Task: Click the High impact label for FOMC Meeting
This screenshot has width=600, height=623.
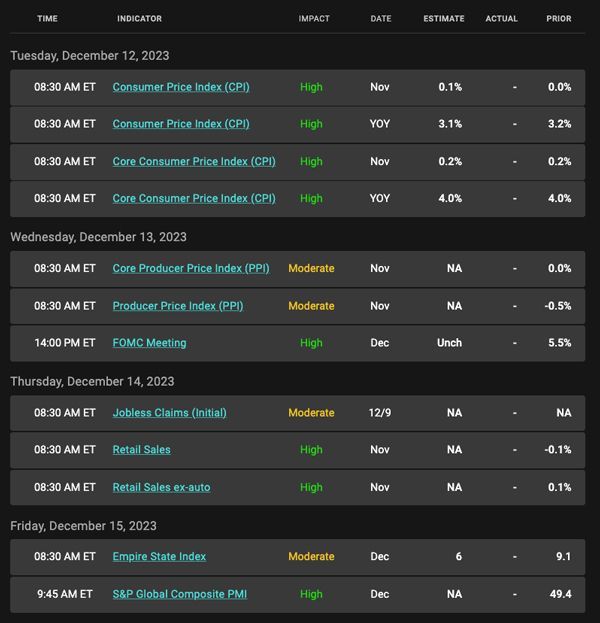Action: point(311,343)
